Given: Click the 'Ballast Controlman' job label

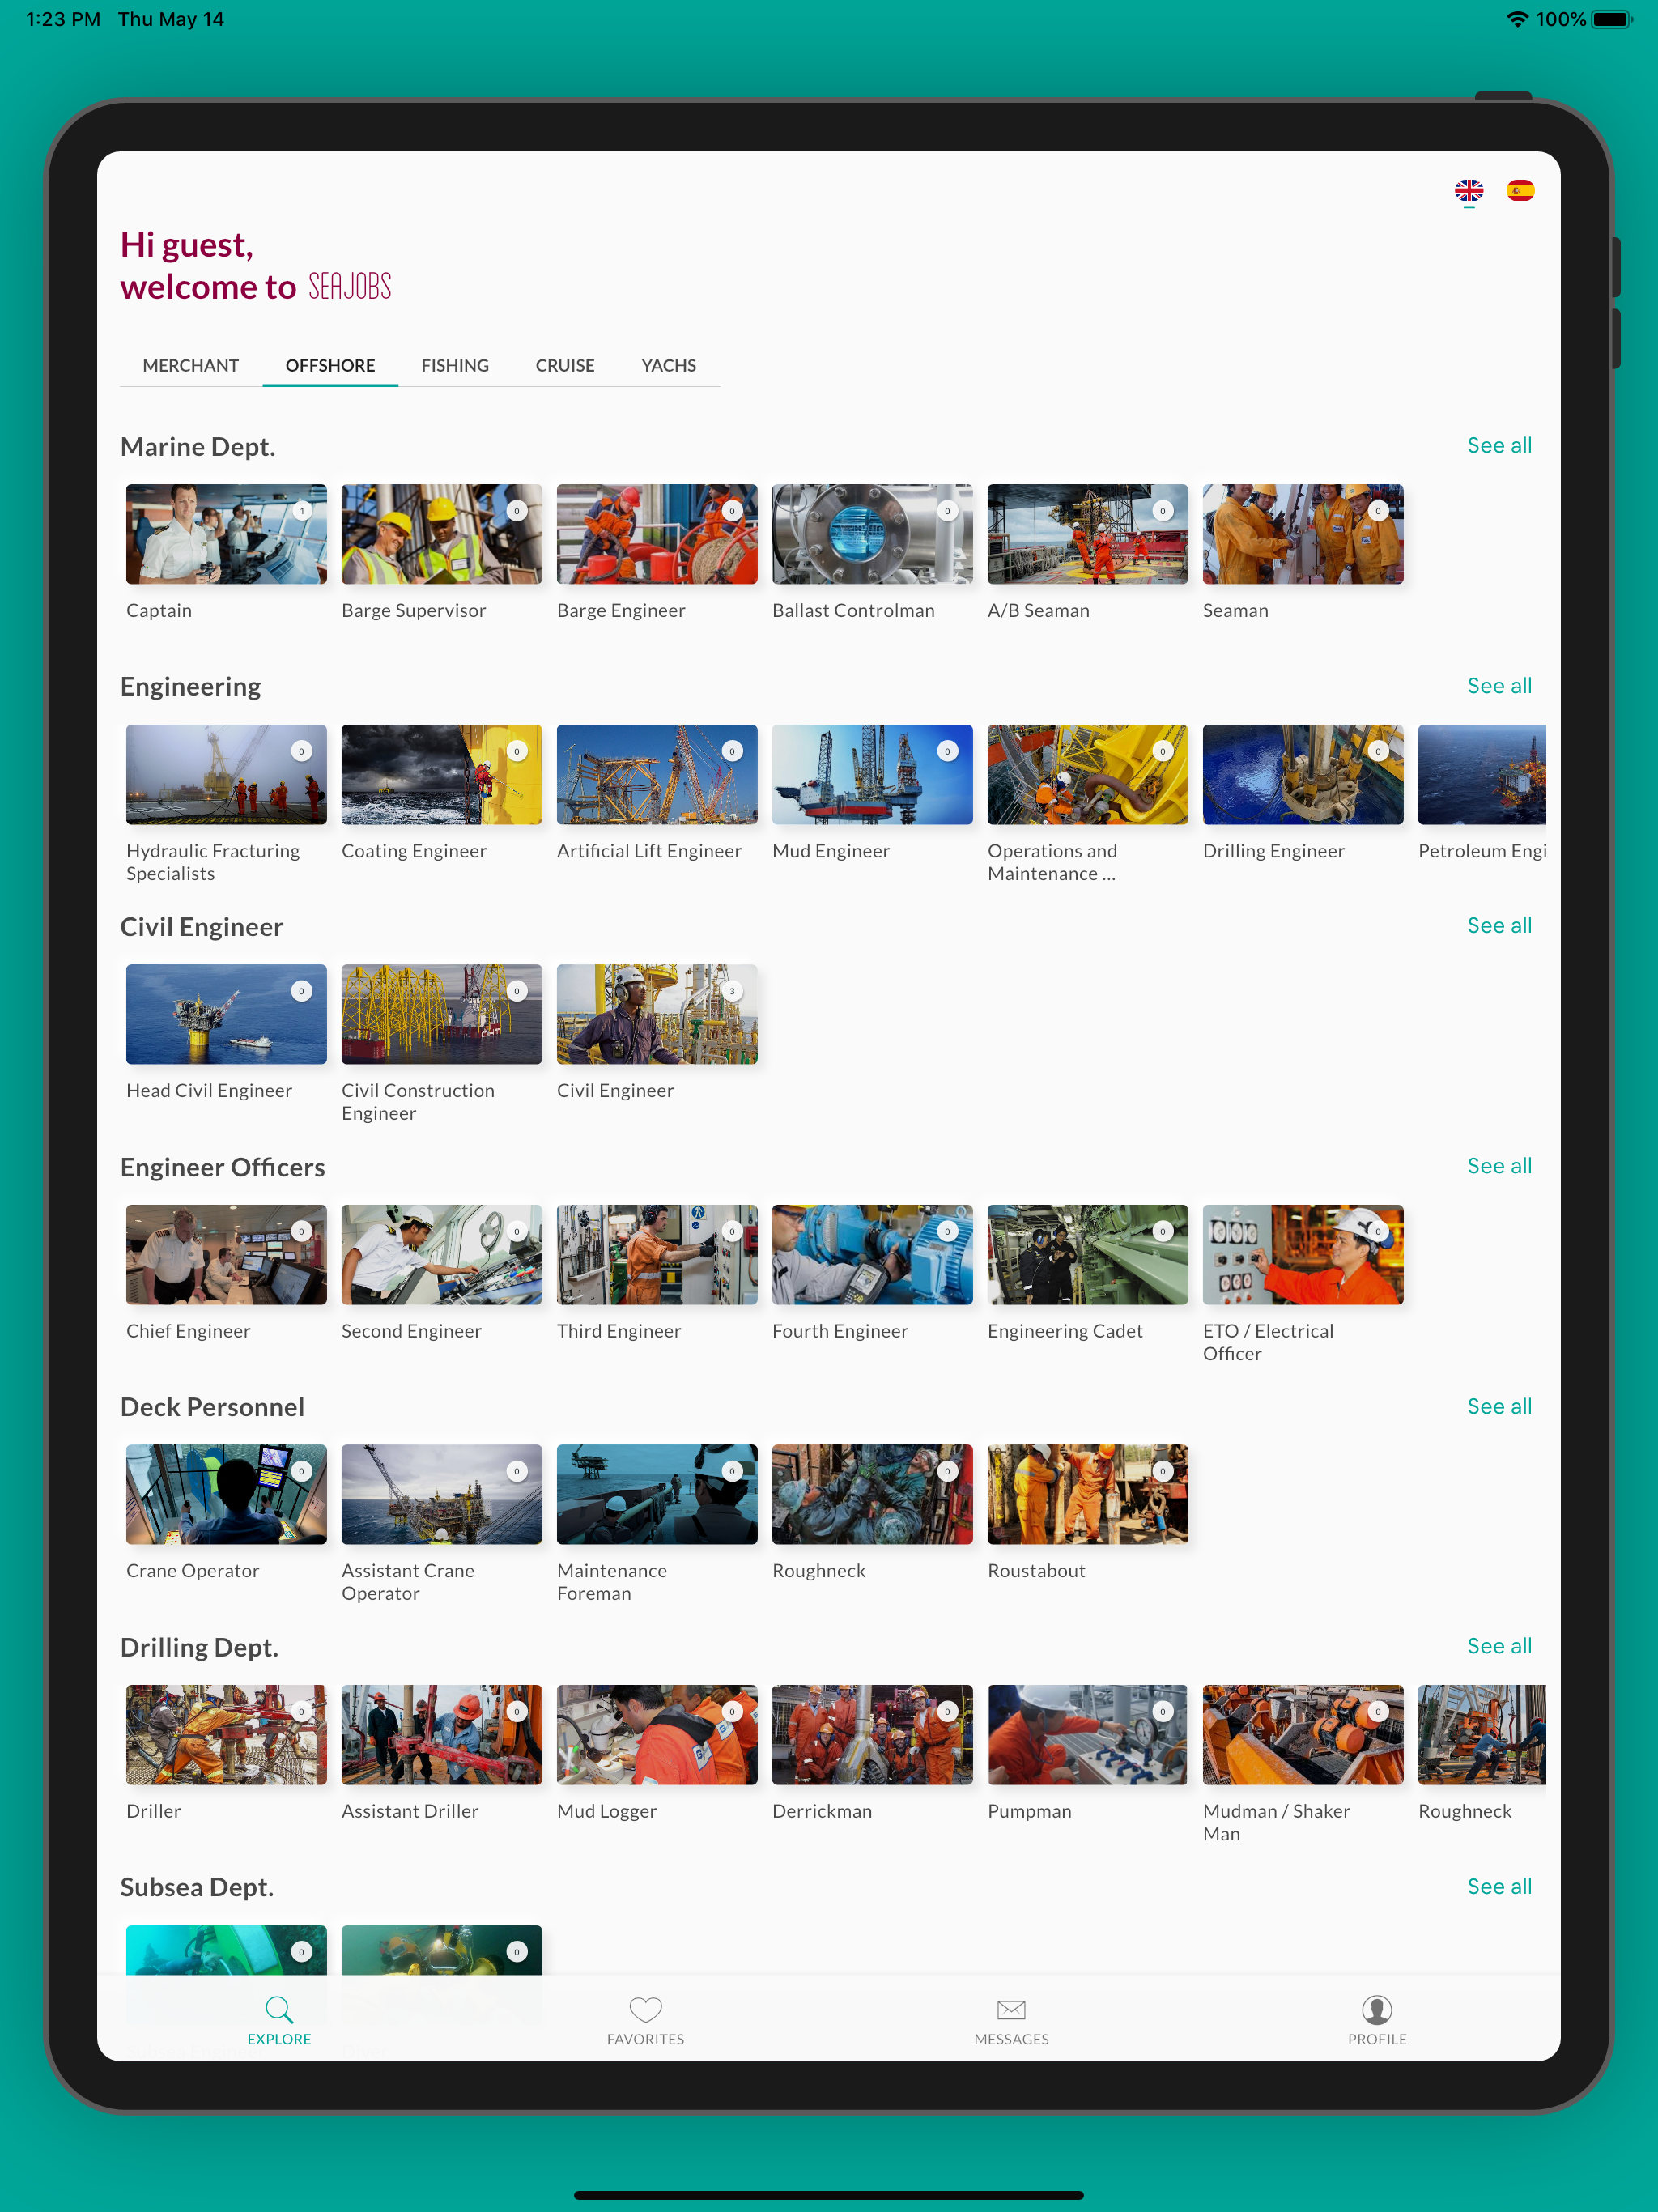Looking at the screenshot, I should click(853, 610).
